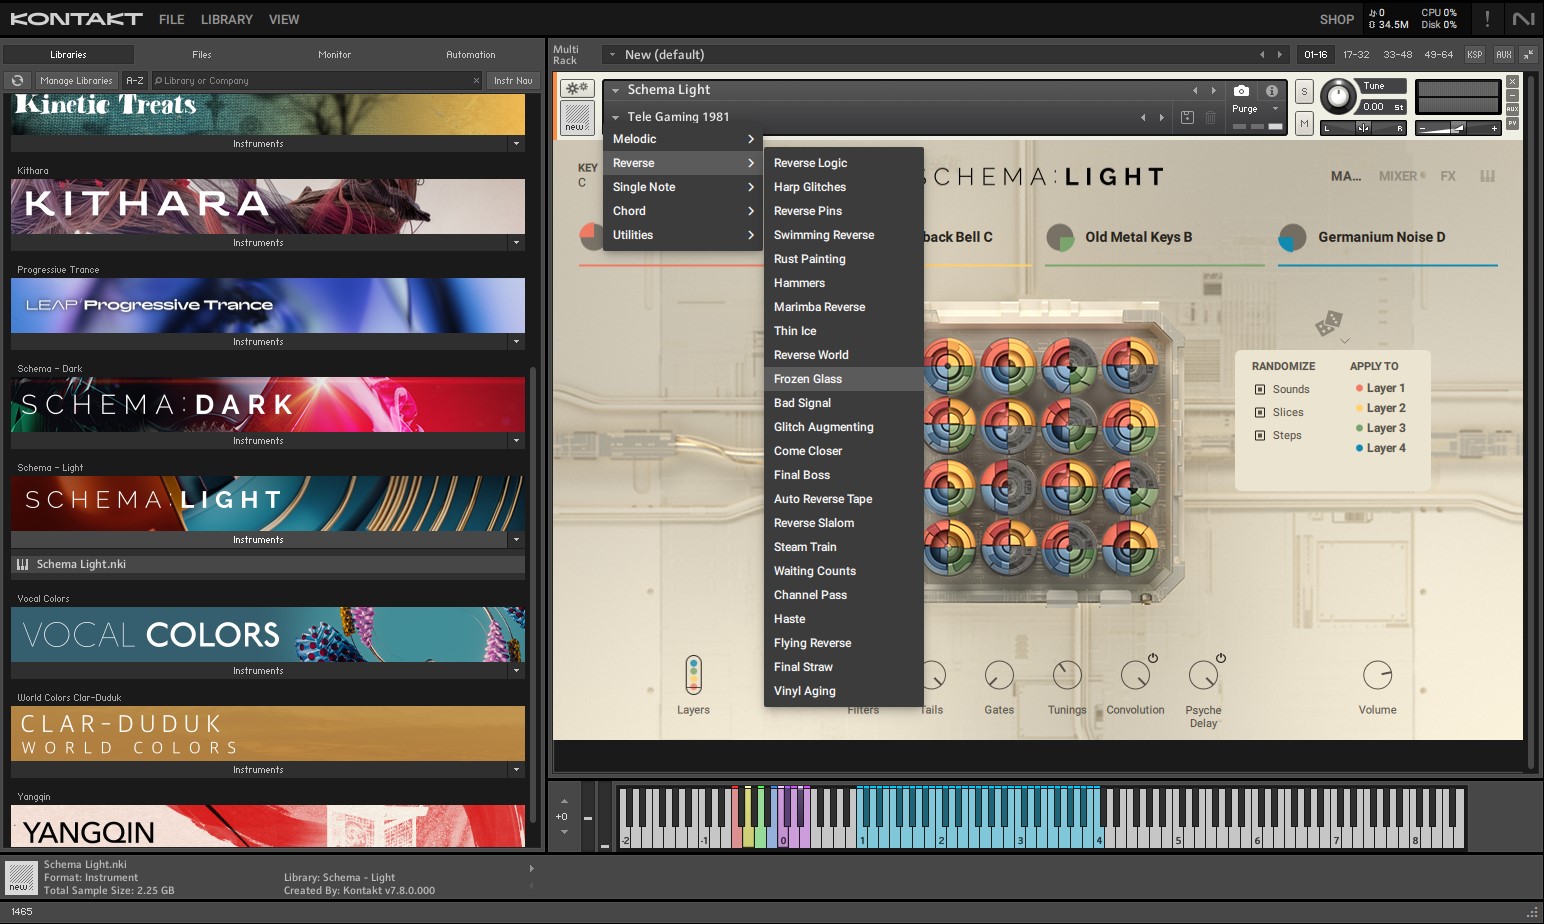This screenshot has height=924, width=1544.
Task: Toggle the Slices randomize checkbox
Action: pyautogui.click(x=1260, y=413)
